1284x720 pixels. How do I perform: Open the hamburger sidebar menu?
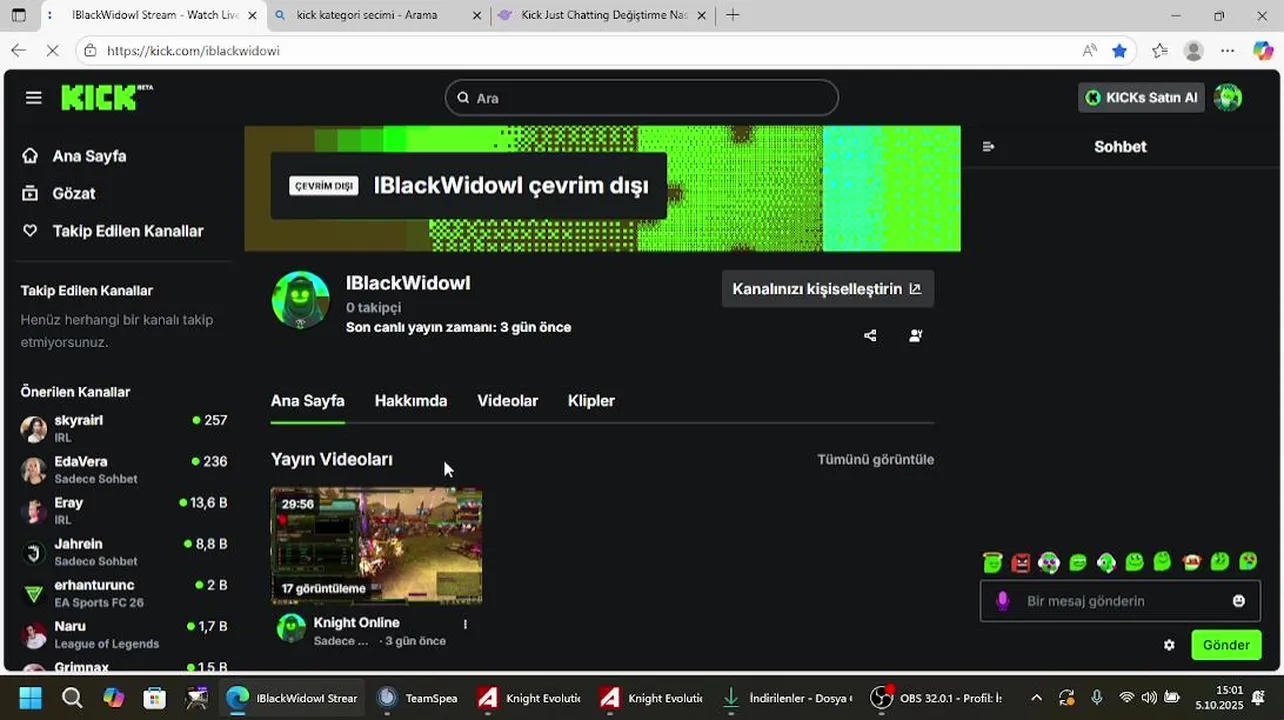(x=34, y=98)
